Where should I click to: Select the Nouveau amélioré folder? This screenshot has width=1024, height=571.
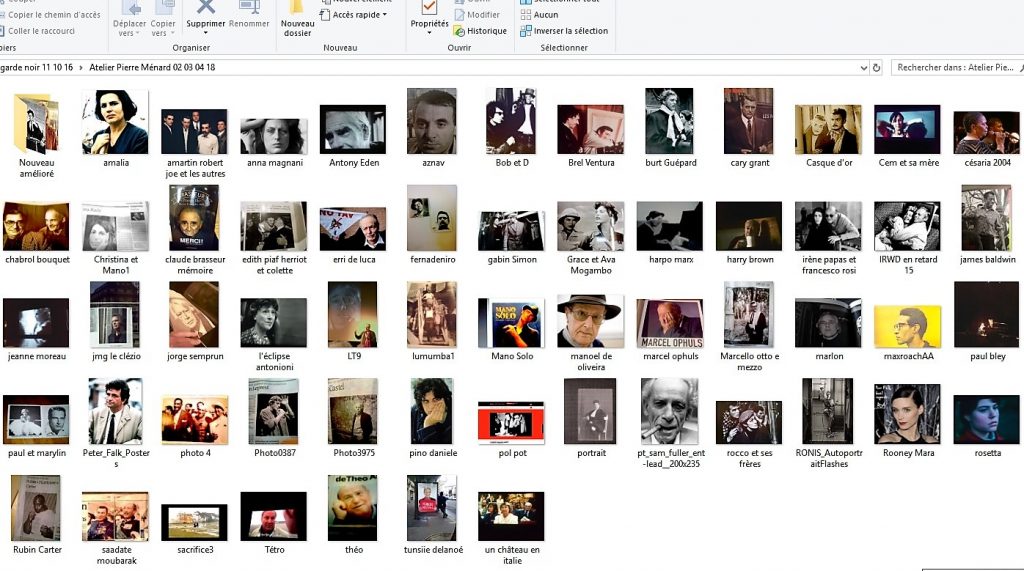pyautogui.click(x=36, y=125)
